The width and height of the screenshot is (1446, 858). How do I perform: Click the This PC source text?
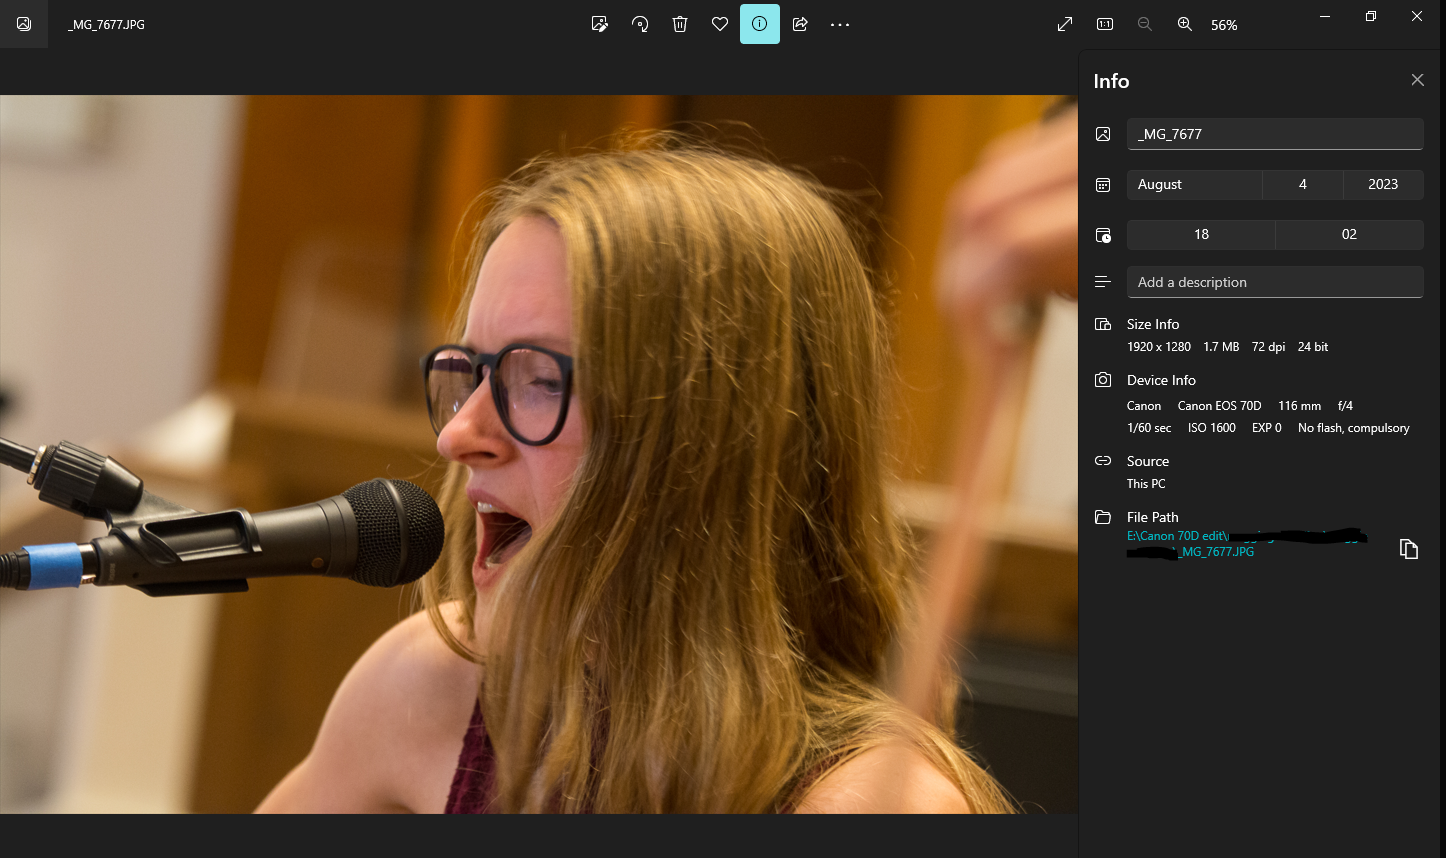(1146, 484)
